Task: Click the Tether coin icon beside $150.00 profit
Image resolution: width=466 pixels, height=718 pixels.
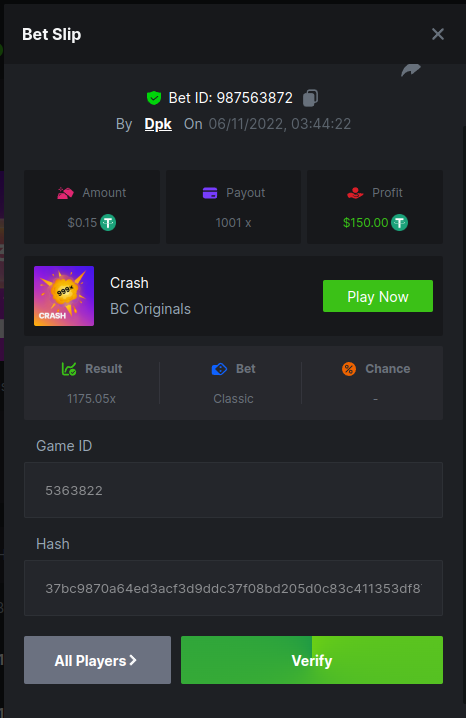Action: coord(399,223)
